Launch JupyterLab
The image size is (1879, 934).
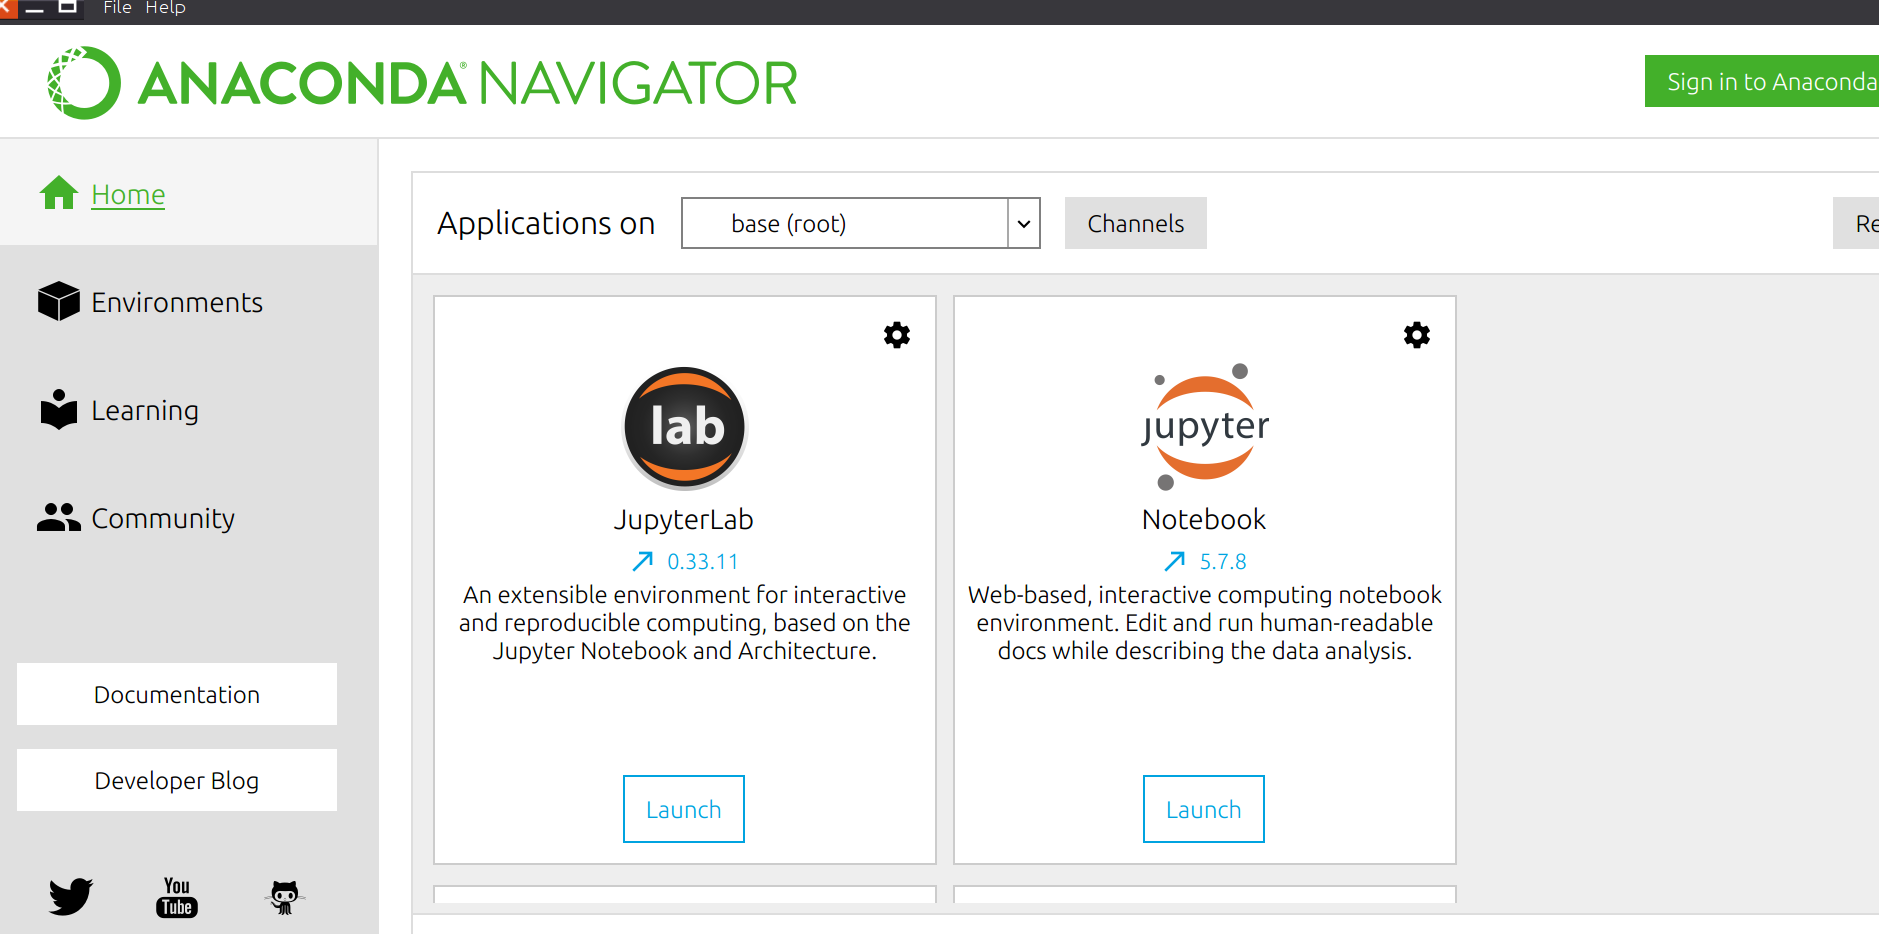(x=684, y=809)
